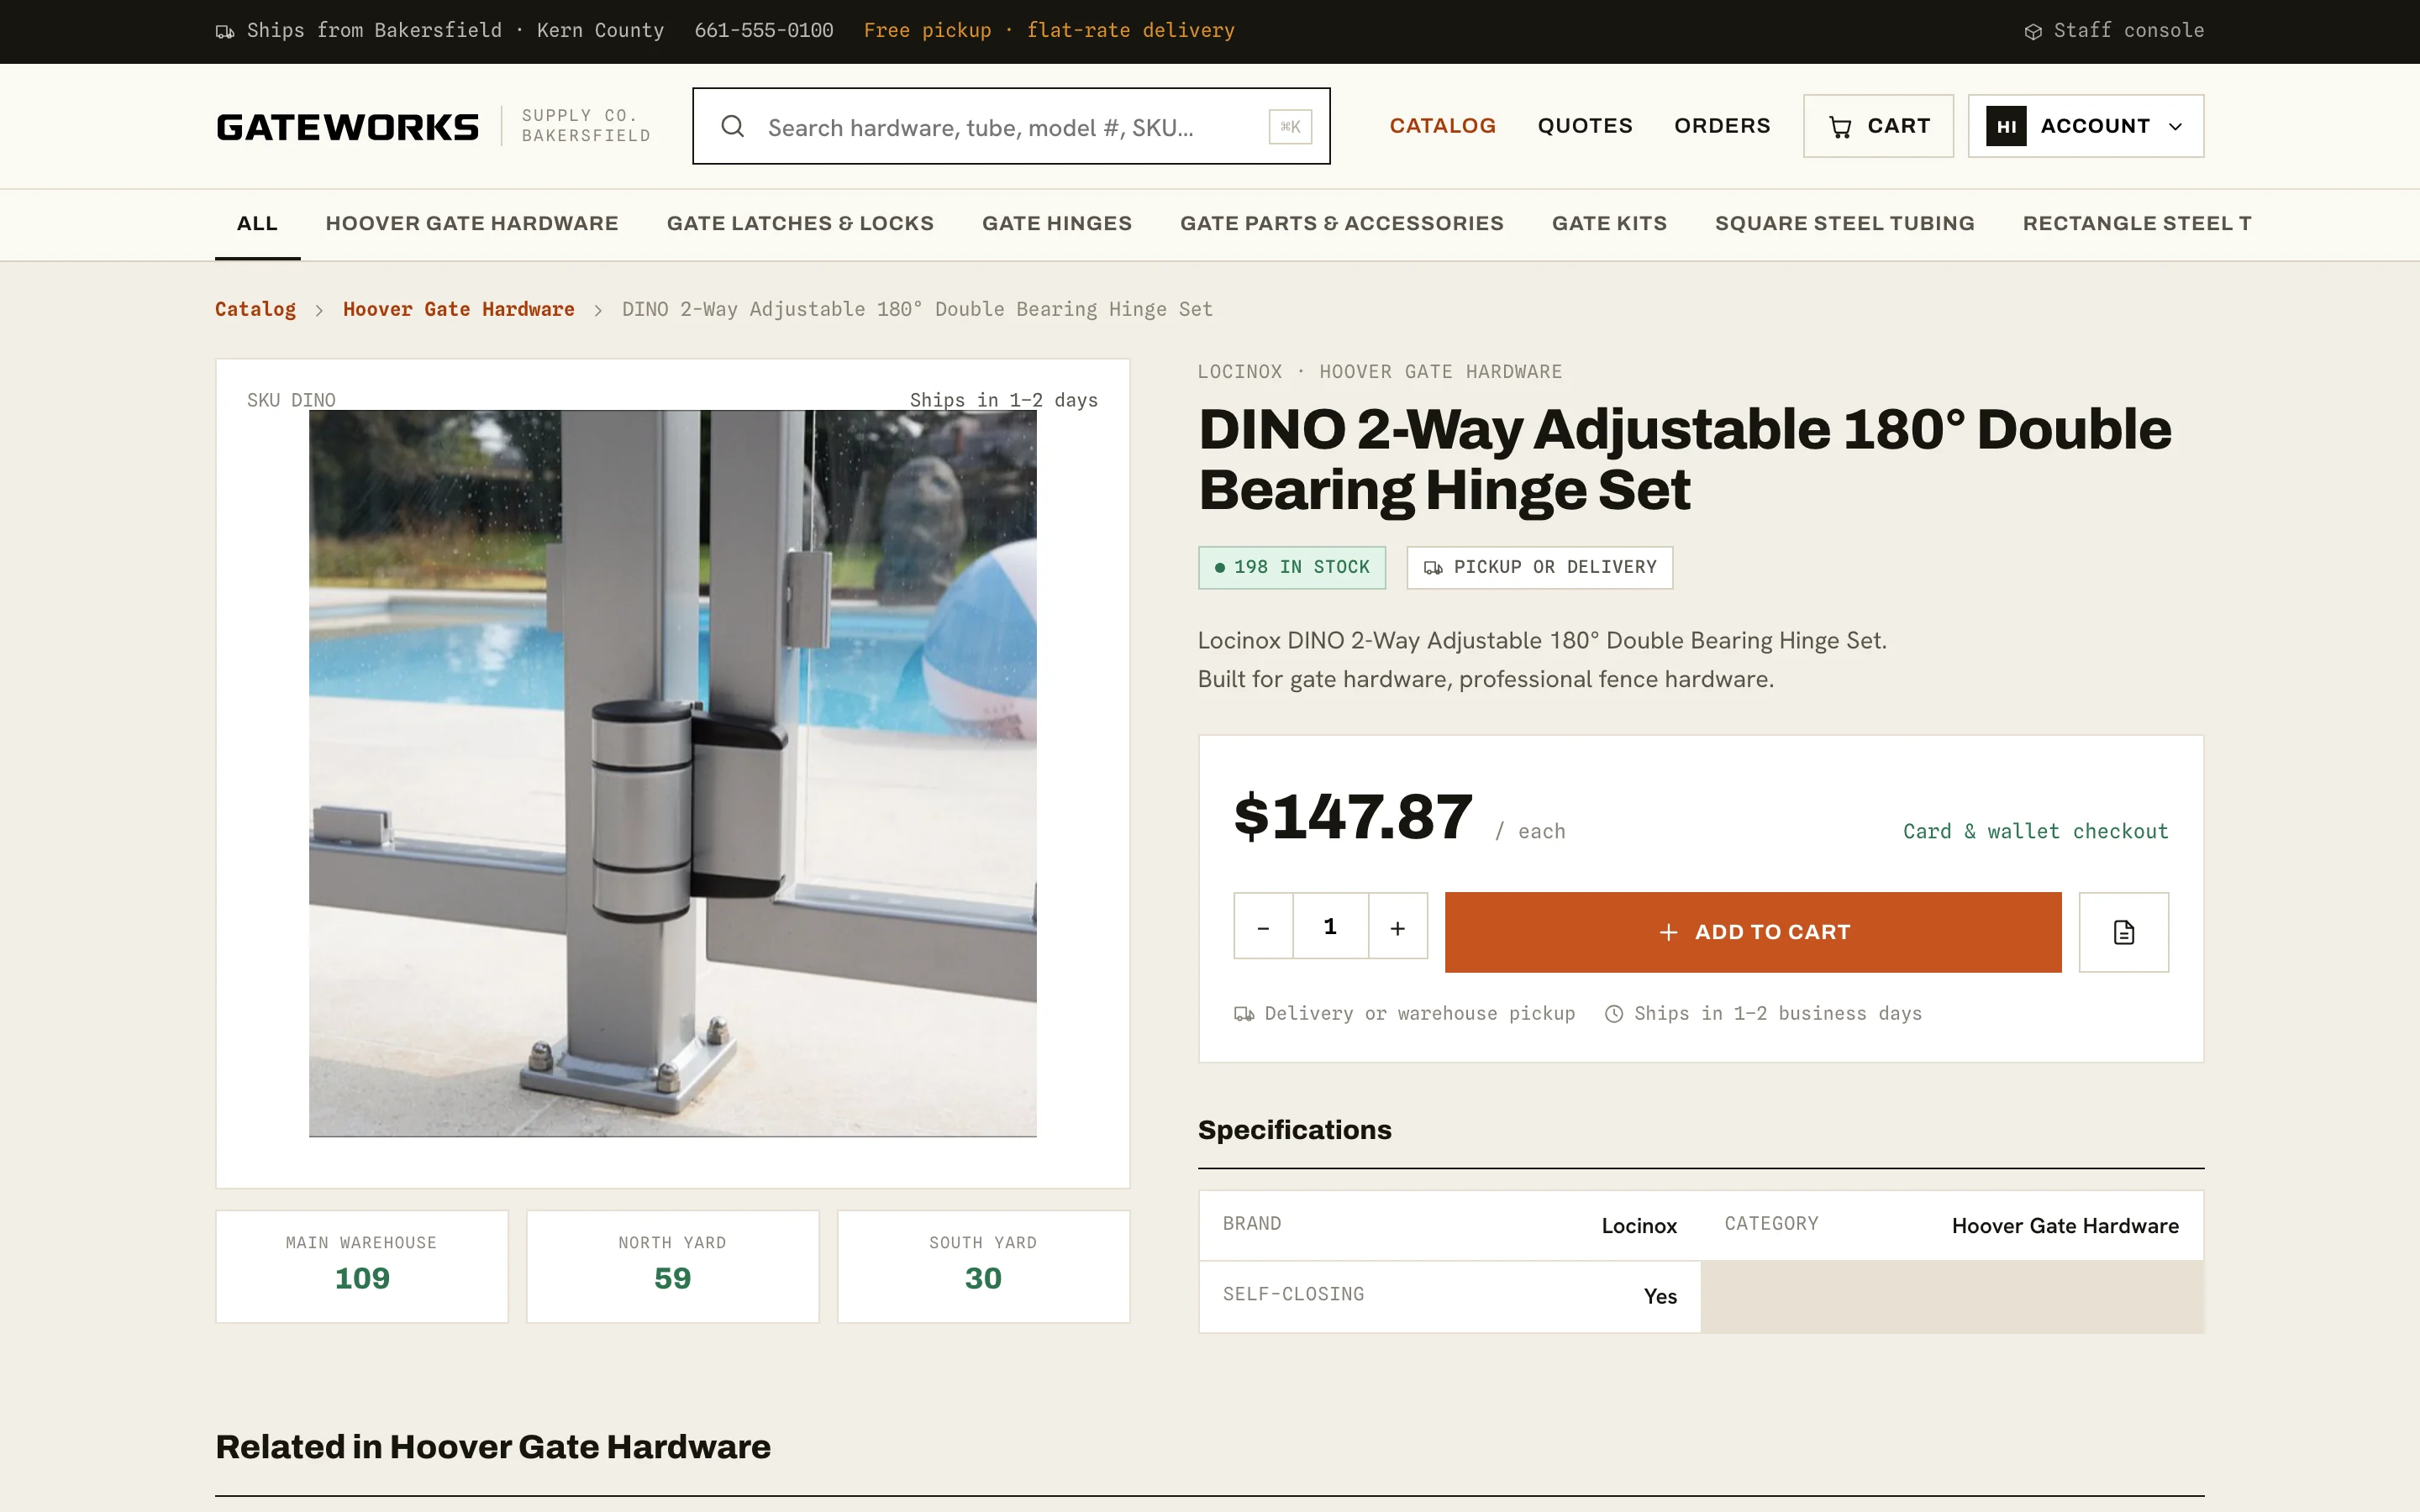Select Hoover Gate Hardware category tab

pos(472,224)
